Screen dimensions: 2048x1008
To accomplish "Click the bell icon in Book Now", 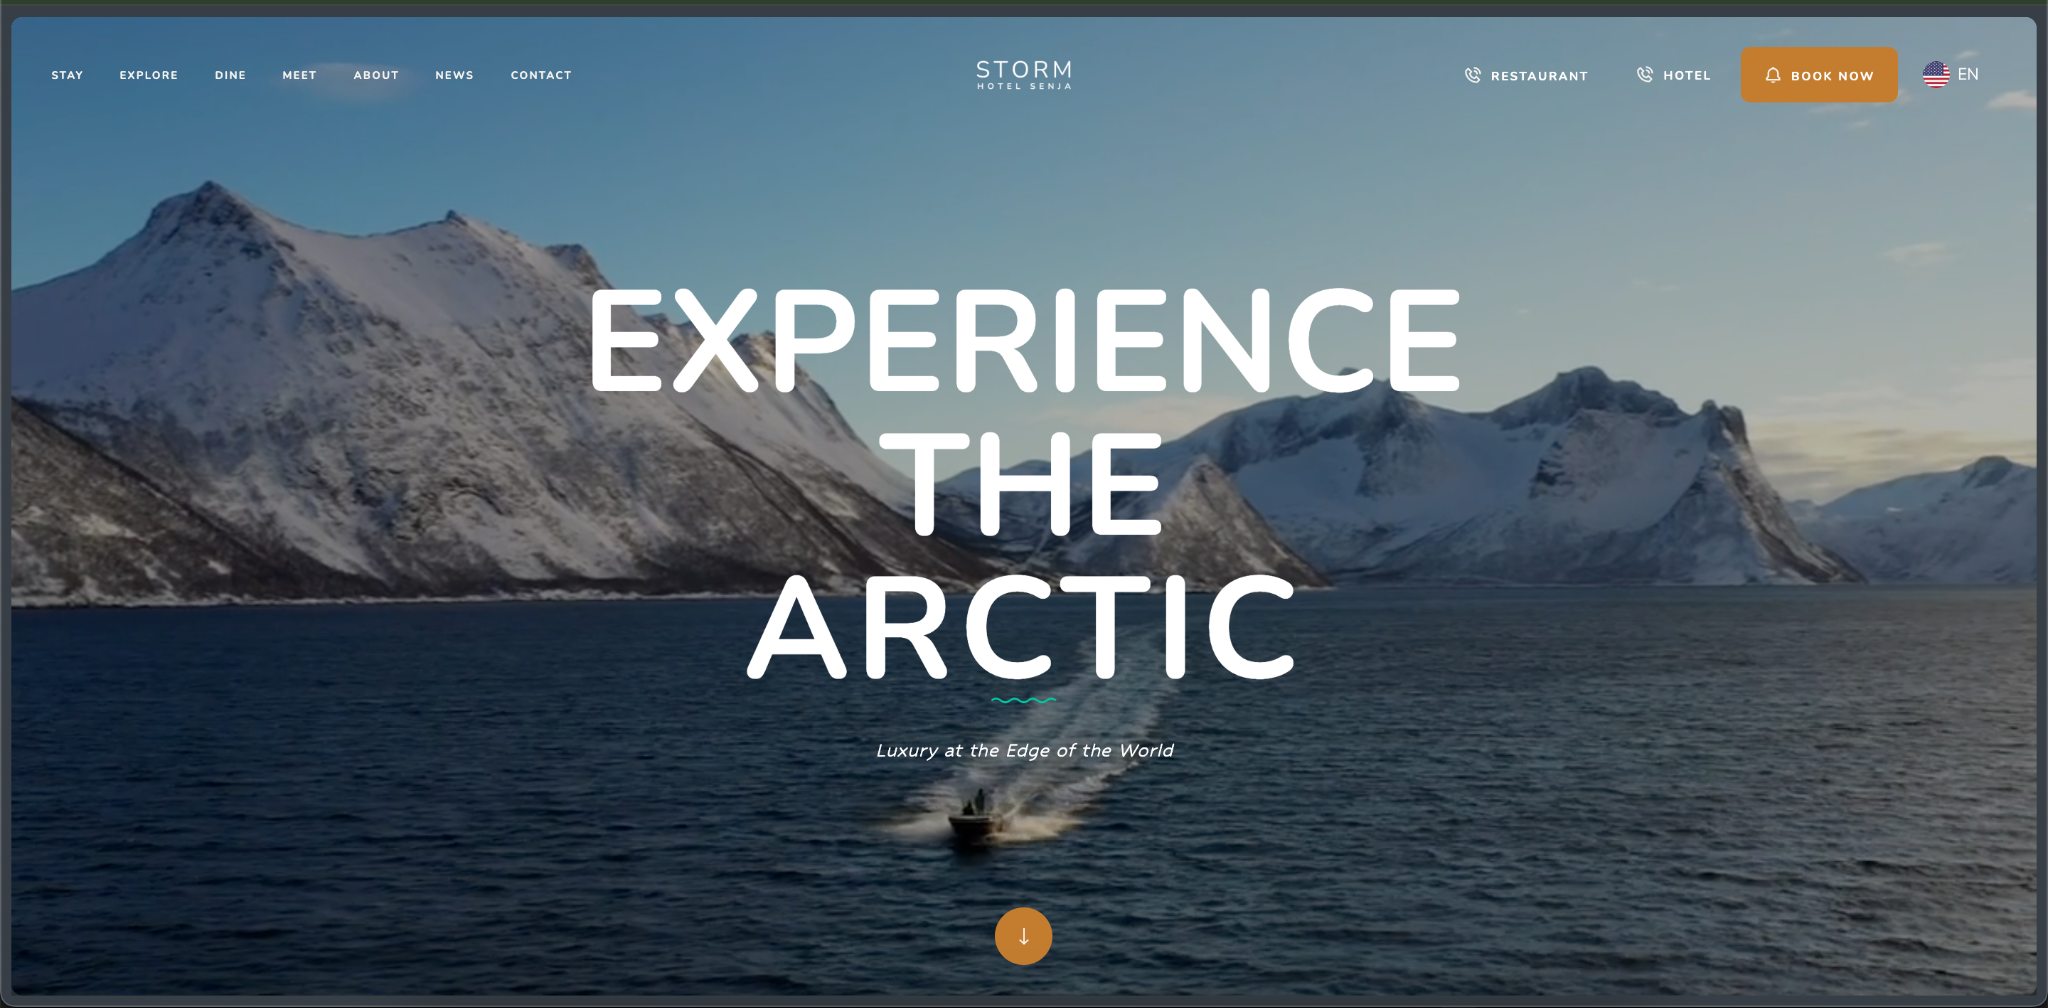I will click(1773, 75).
